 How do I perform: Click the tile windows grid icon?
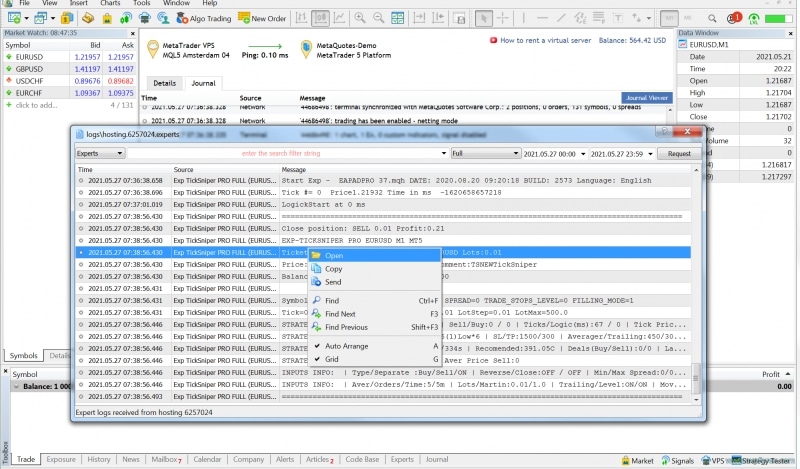pos(397,18)
